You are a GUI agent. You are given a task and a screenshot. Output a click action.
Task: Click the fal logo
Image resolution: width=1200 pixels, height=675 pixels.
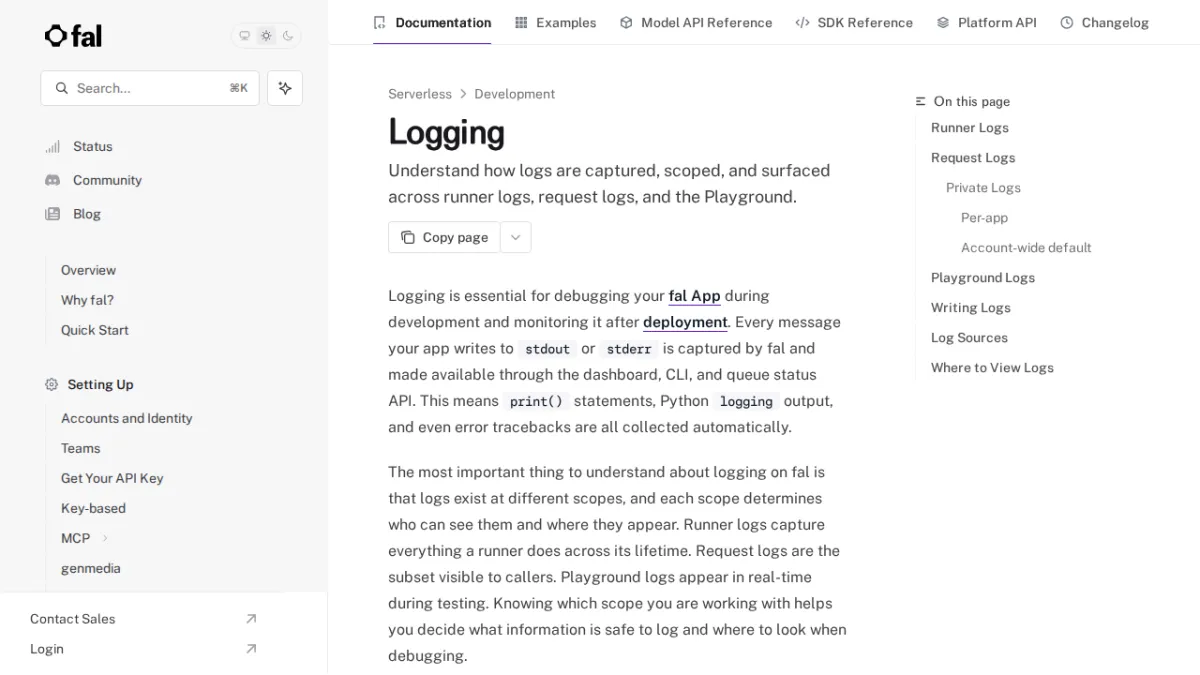click(73, 36)
